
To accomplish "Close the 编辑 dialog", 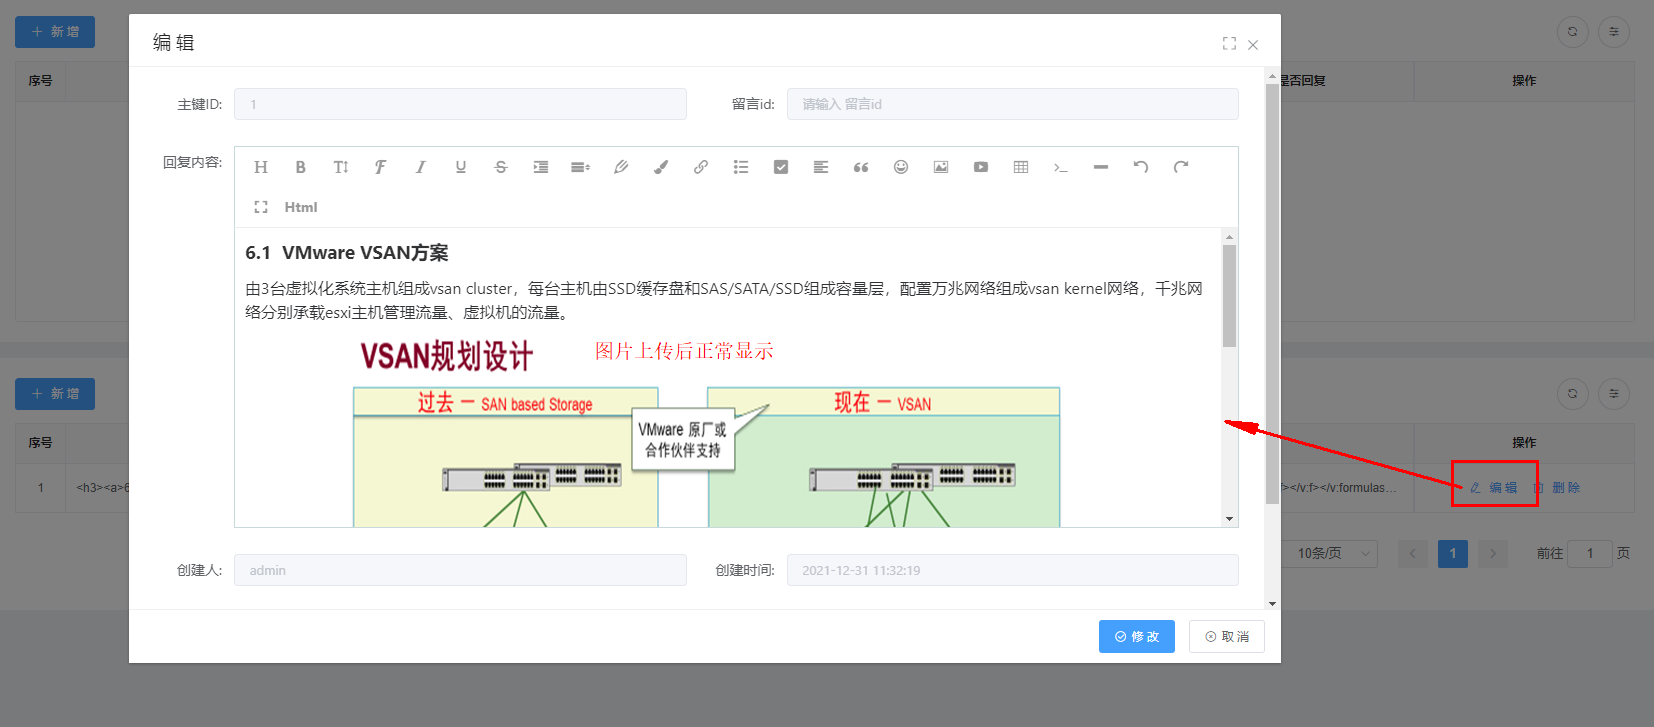I will click(x=1253, y=44).
